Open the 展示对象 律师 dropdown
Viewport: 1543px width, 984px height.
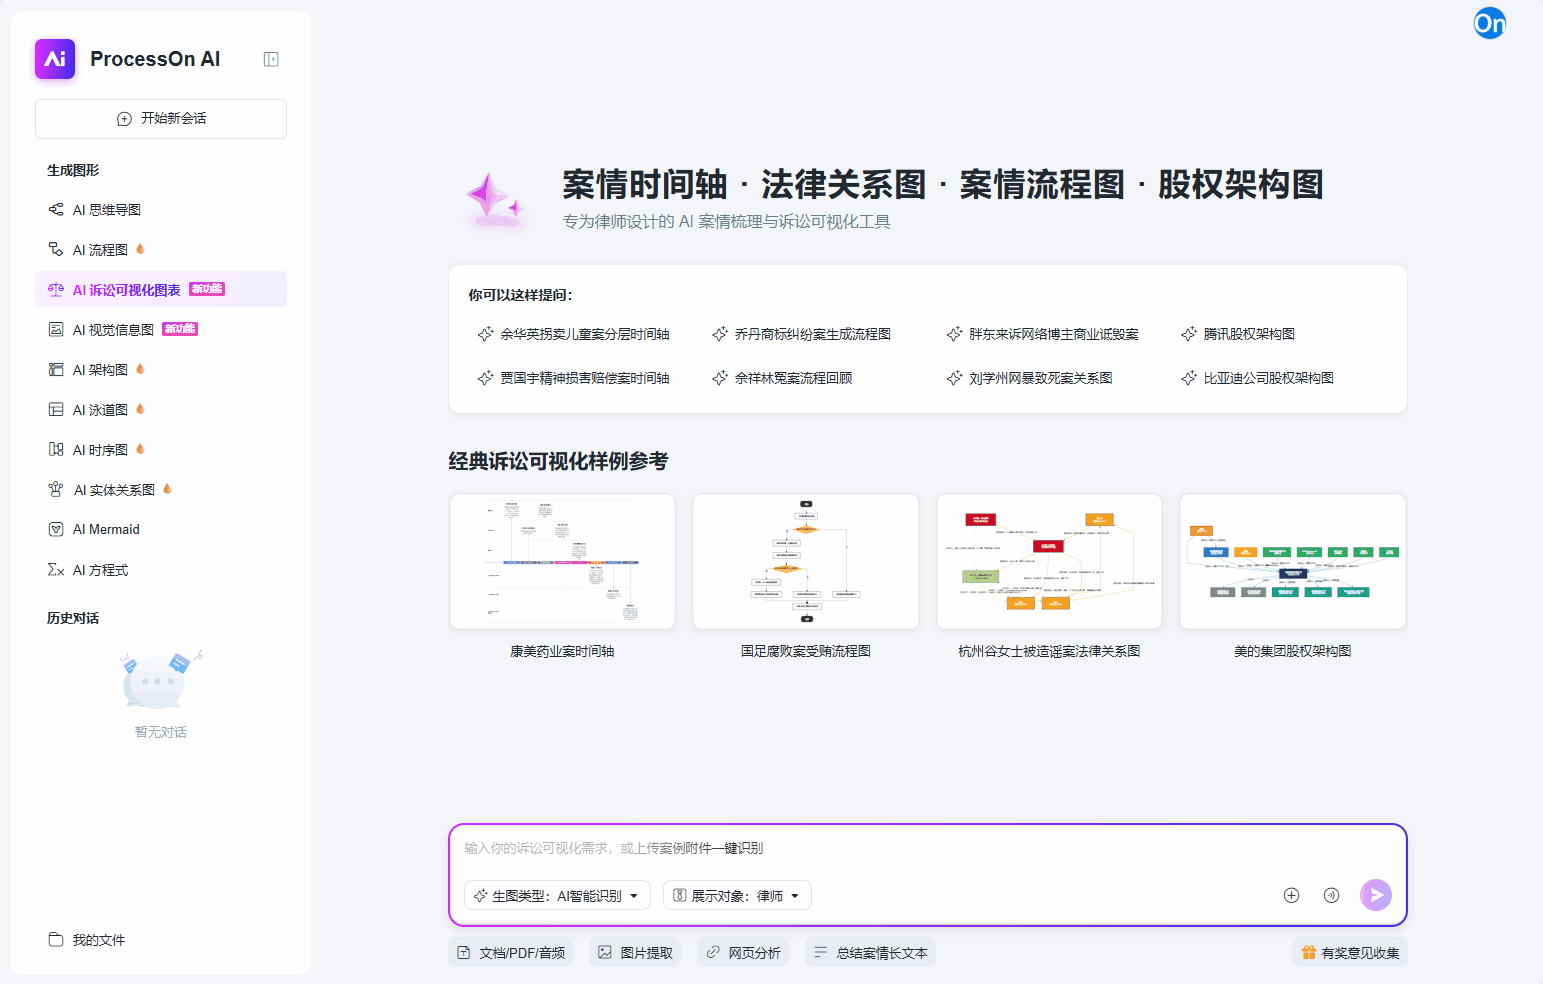(x=737, y=896)
